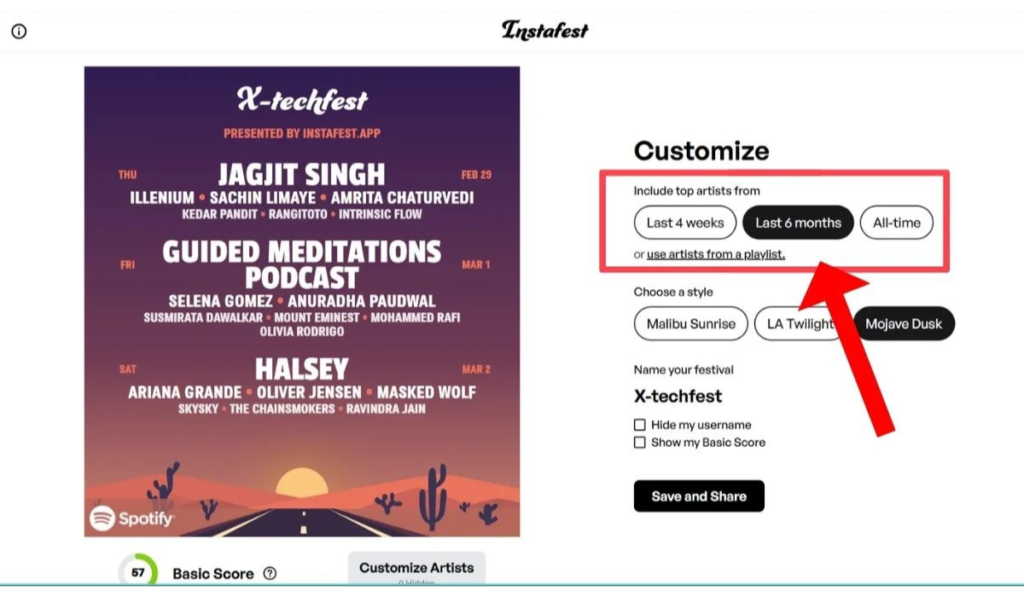Click the festival poster headliner Jagjit Singh
The width and height of the screenshot is (1024, 597).
pos(302,174)
